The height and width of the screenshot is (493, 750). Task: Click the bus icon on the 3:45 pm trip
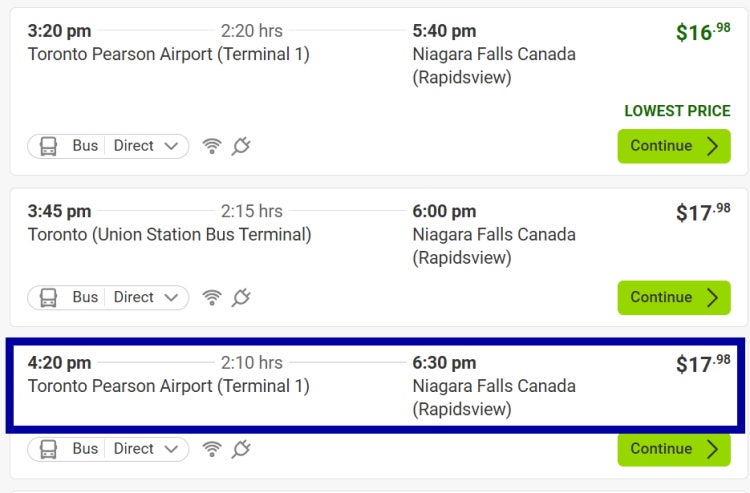click(48, 297)
